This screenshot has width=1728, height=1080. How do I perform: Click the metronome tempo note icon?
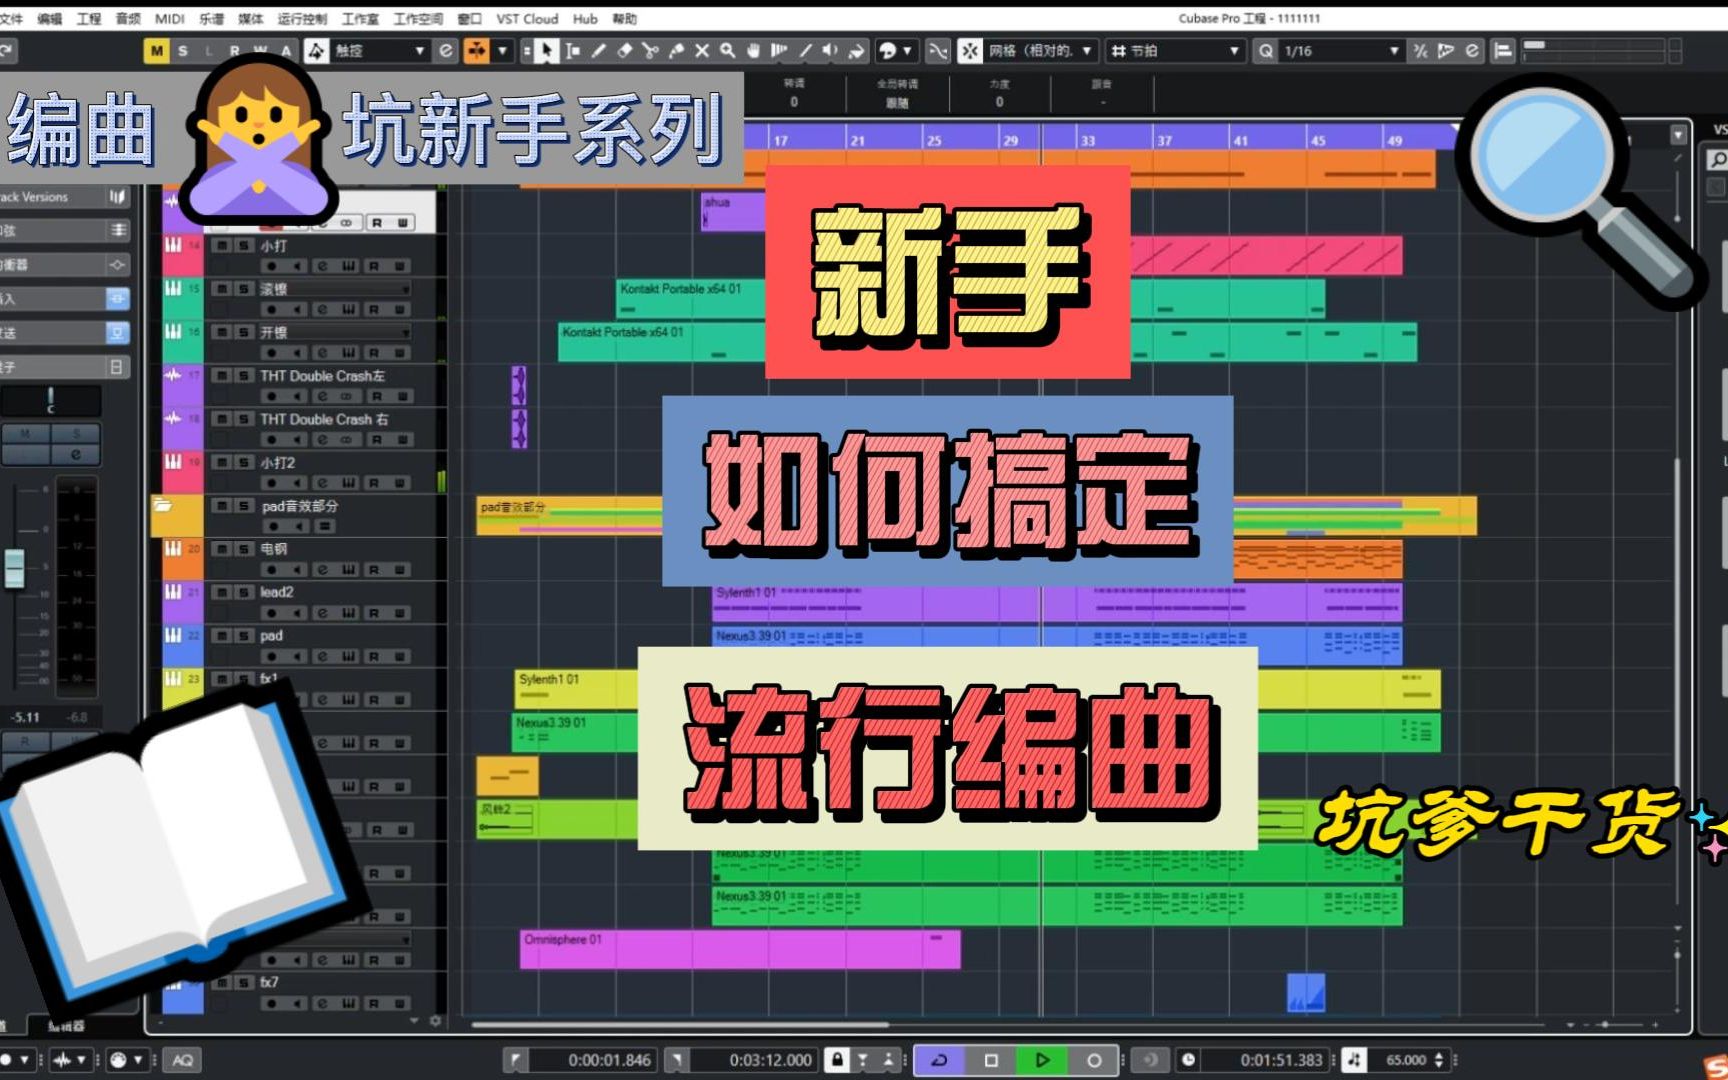(x=1354, y=1060)
